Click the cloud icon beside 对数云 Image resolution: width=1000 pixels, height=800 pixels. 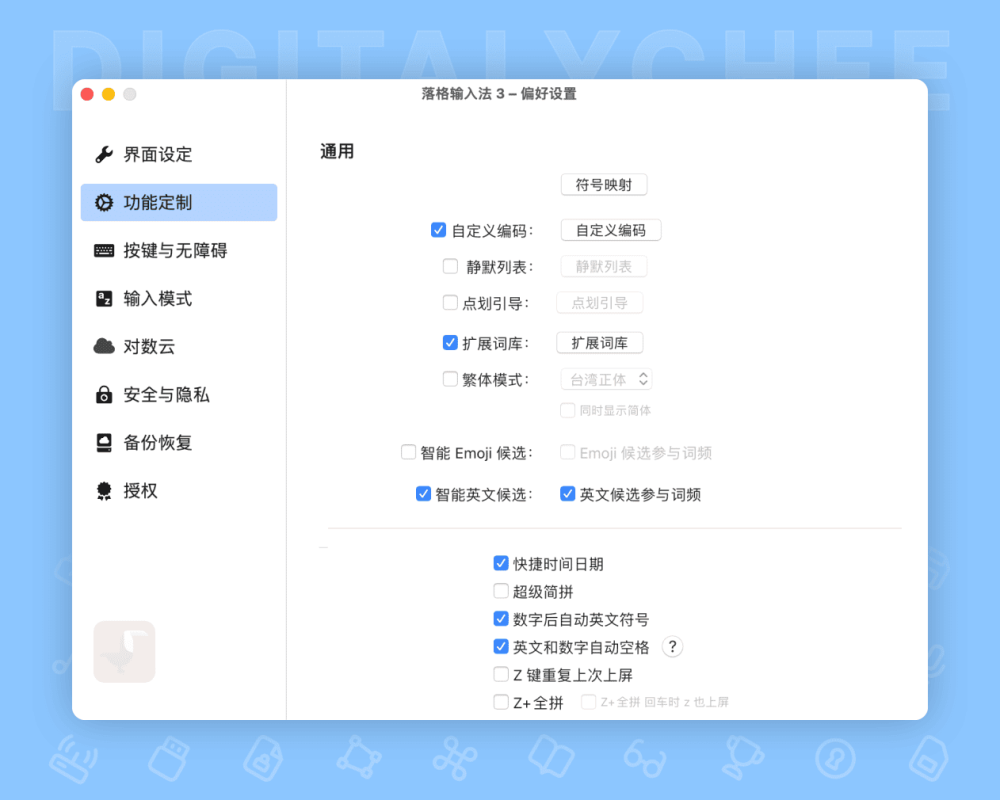coord(104,346)
